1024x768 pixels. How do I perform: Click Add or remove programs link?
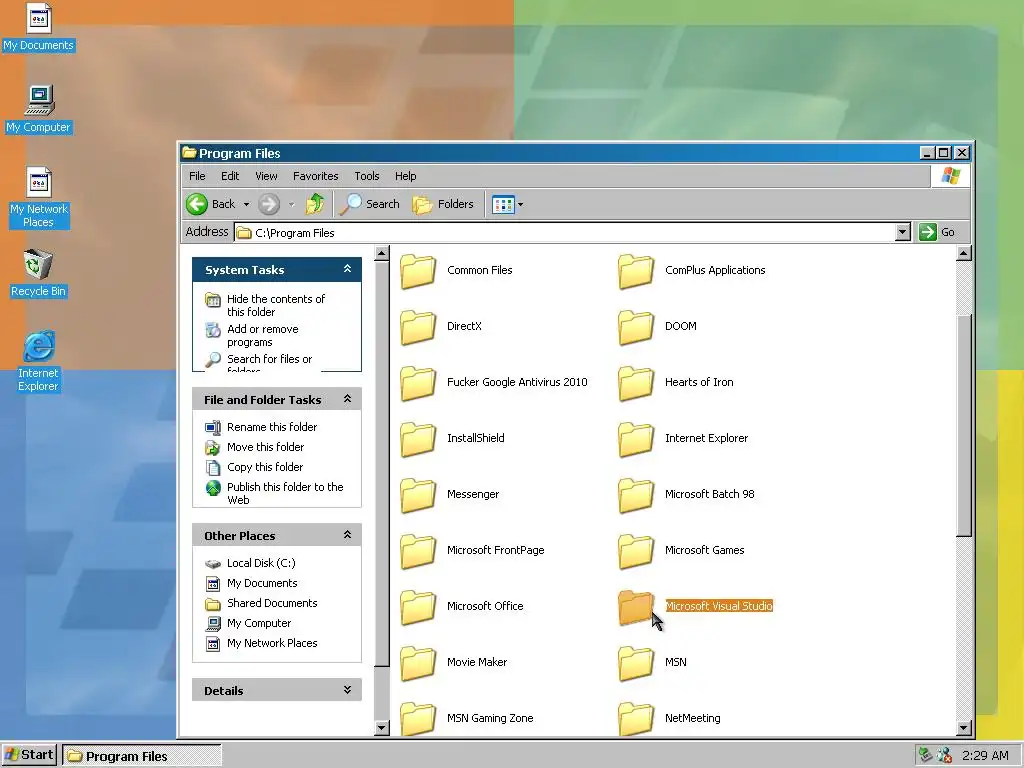[263, 335]
